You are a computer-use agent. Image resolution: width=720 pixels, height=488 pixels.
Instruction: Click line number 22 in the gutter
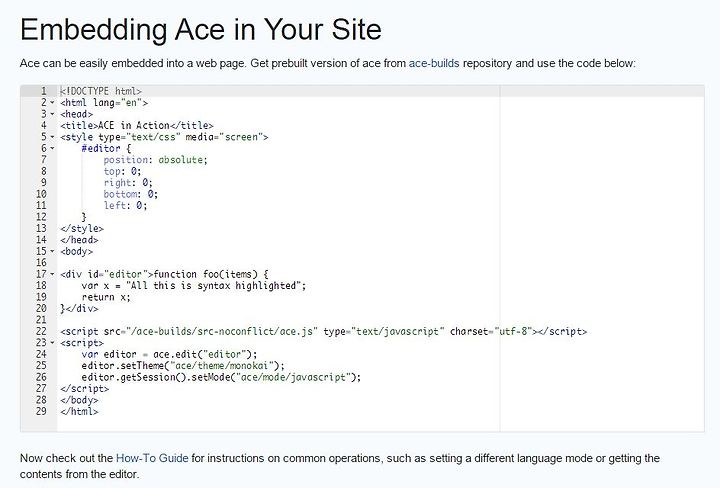coord(41,331)
